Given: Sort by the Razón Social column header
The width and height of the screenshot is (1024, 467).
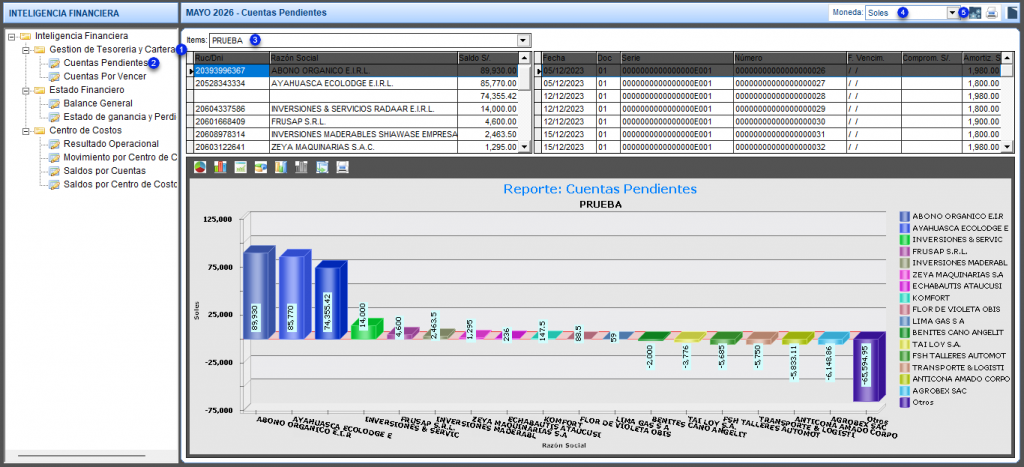Looking at the screenshot, I should pos(363,58).
